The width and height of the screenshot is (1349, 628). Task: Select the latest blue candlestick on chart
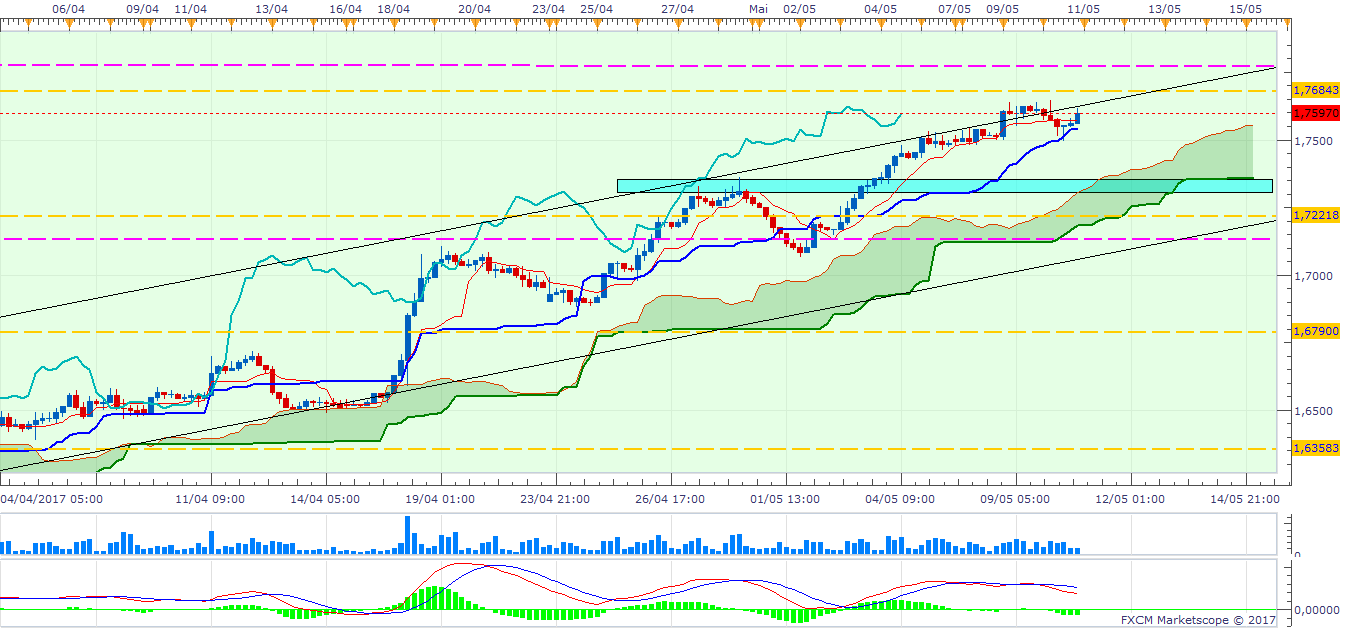click(x=1077, y=118)
